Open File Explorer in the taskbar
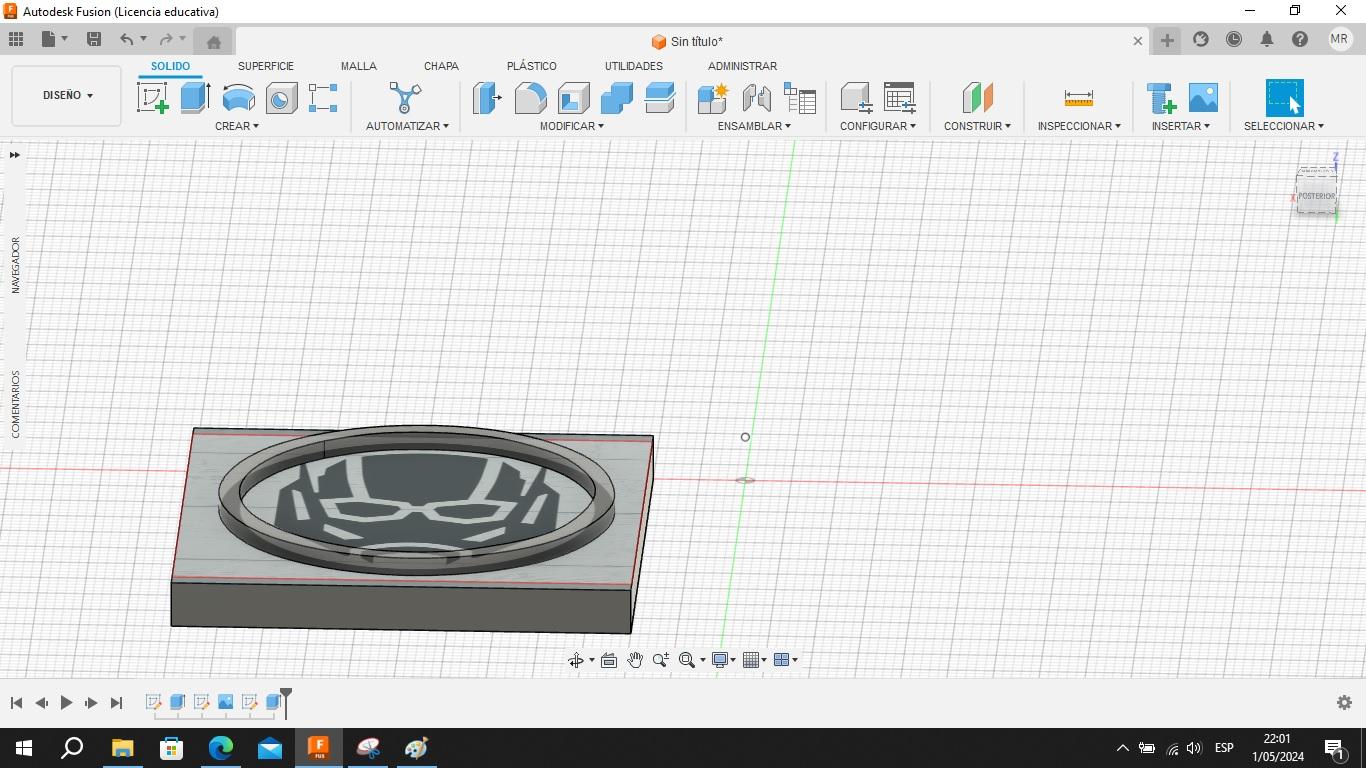Screen dimensions: 1366x768 tap(122, 748)
